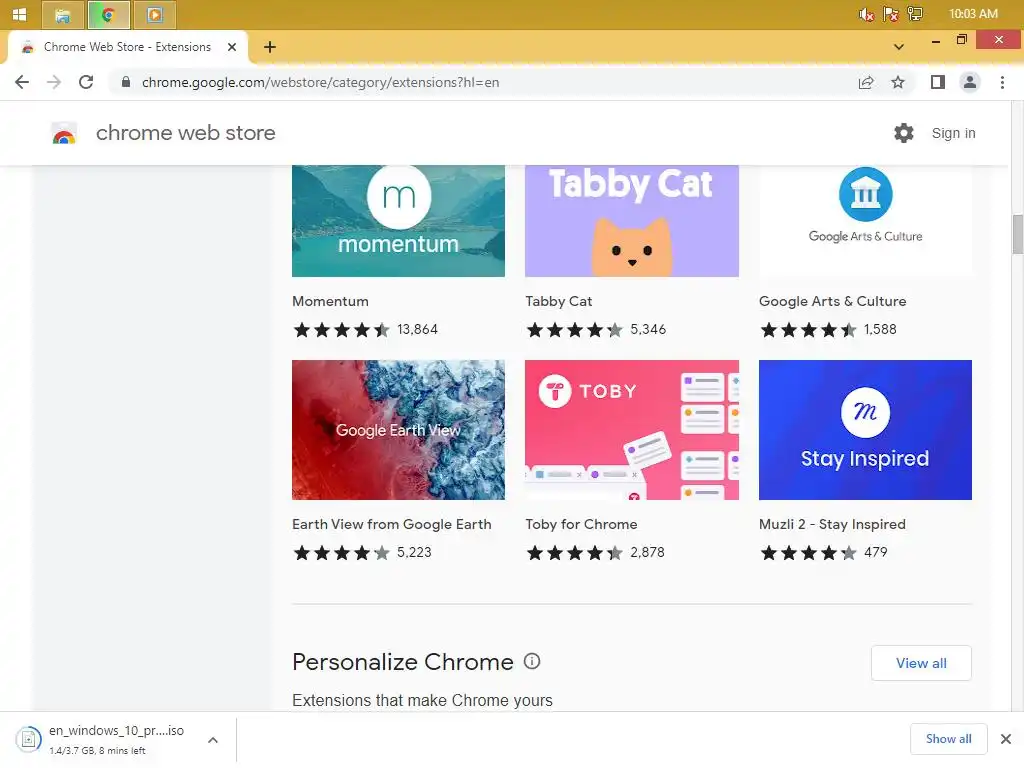This screenshot has height=768, width=1024.
Task: Click Google Arts & Culture 1,588 ratings
Action: [880, 329]
